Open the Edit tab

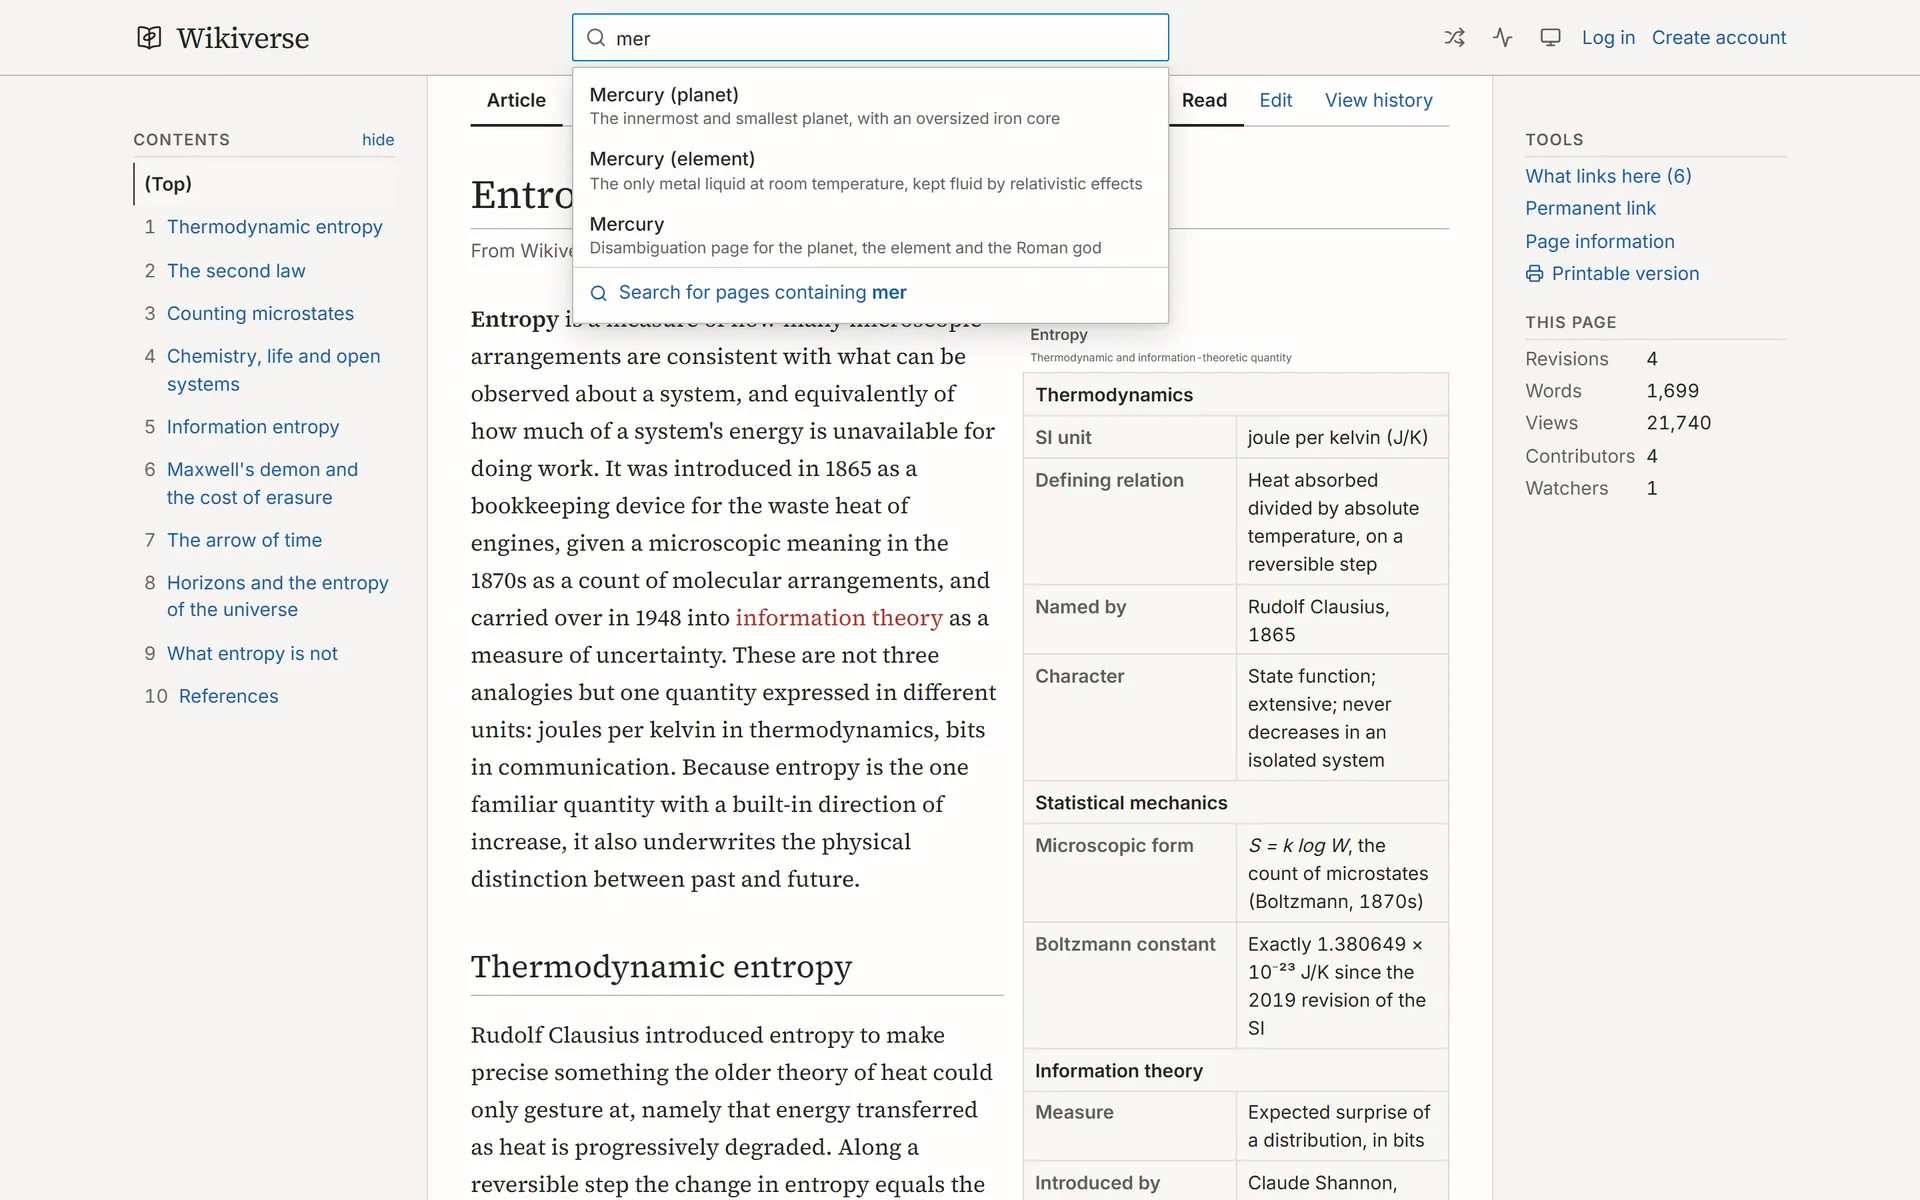coord(1275,100)
